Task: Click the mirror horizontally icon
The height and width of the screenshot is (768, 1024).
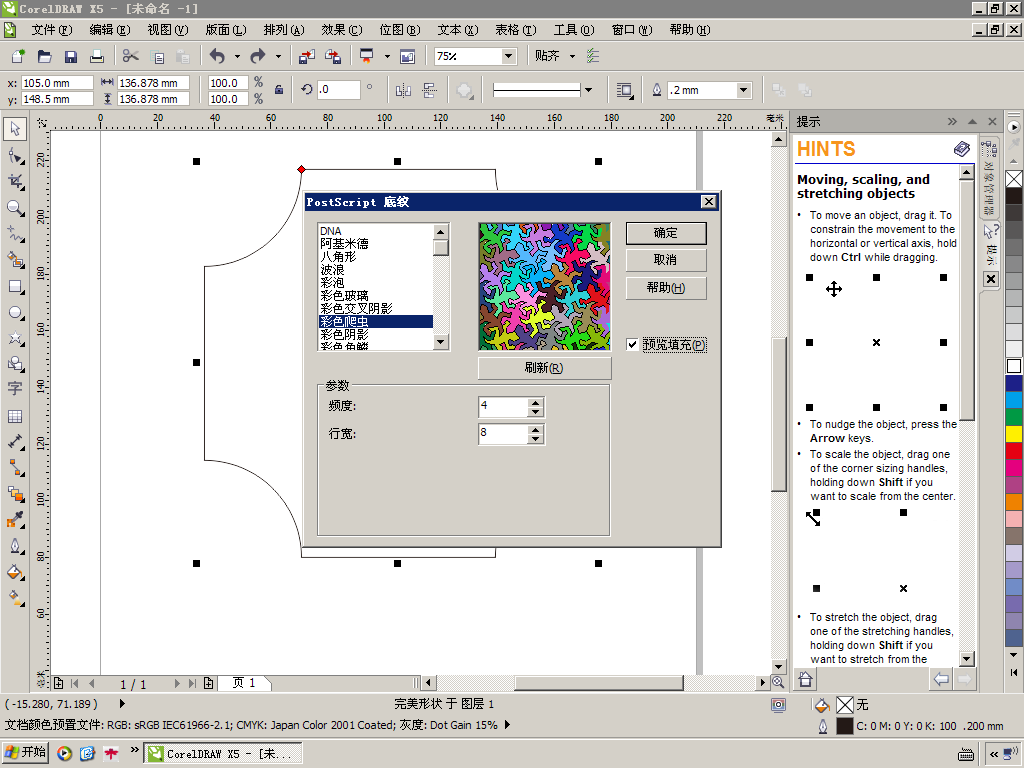Action: point(403,90)
